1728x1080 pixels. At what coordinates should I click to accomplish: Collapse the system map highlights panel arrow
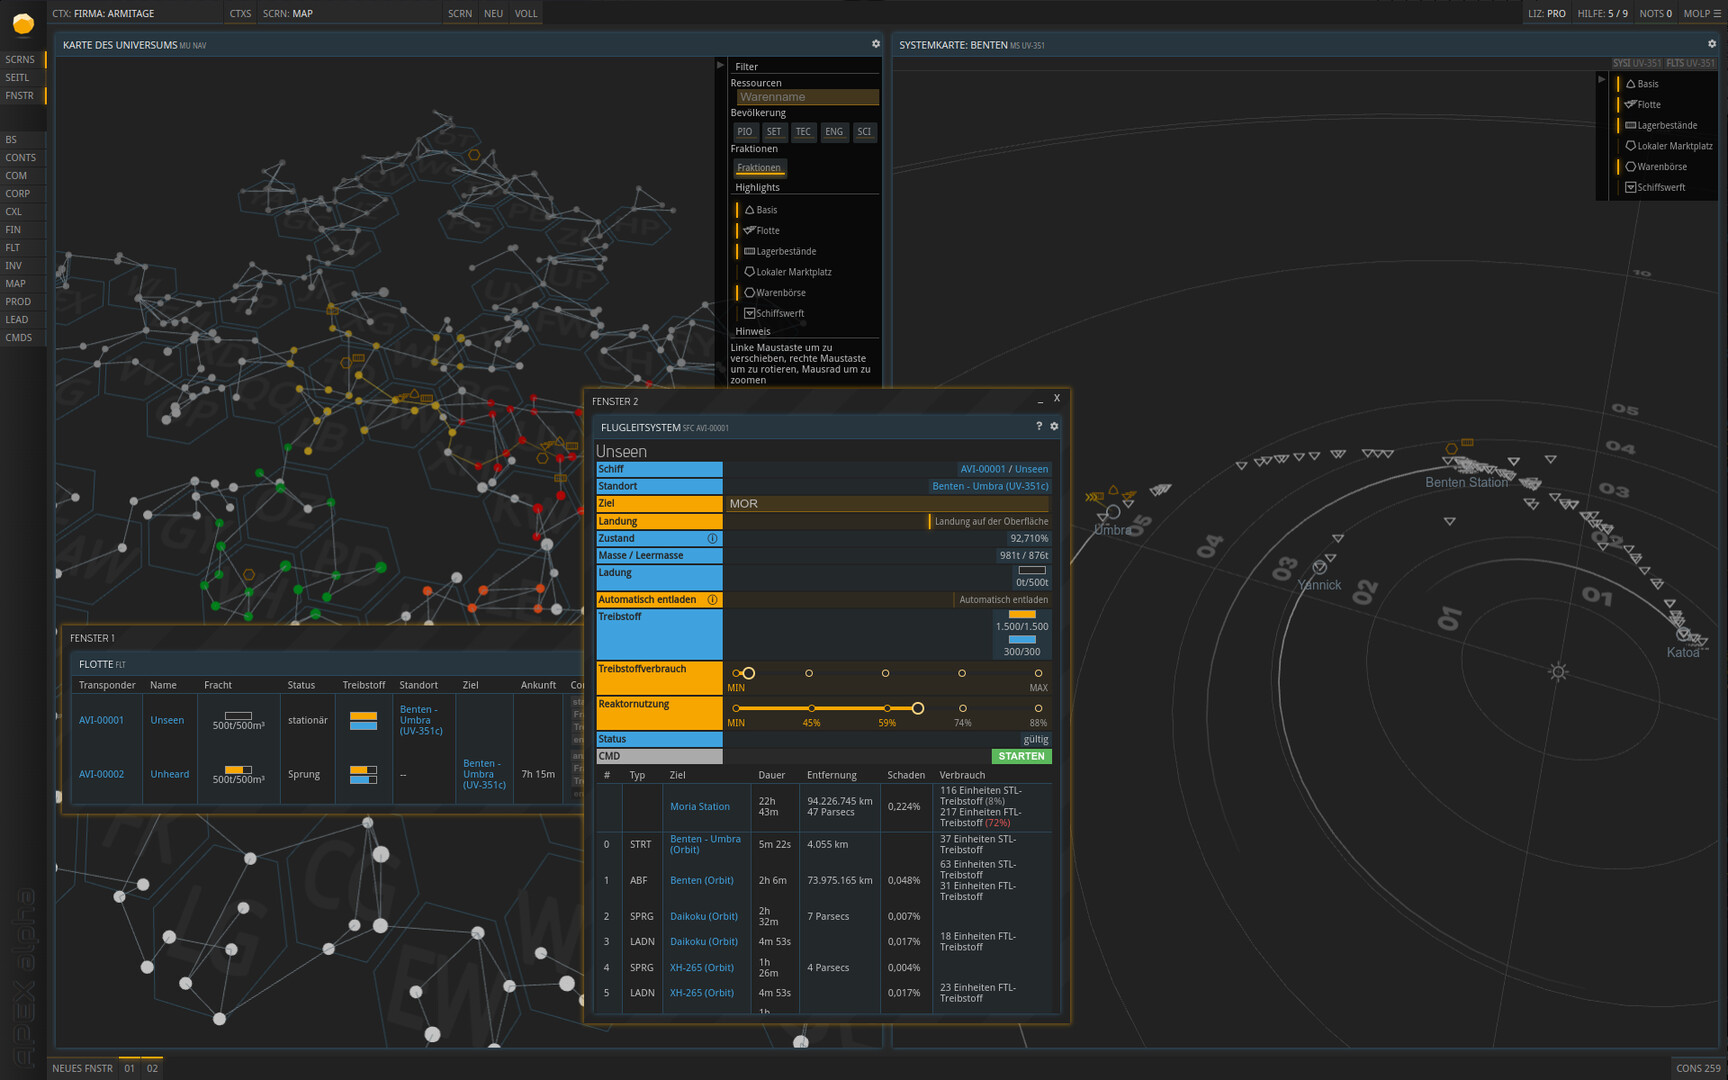pos(1601,79)
